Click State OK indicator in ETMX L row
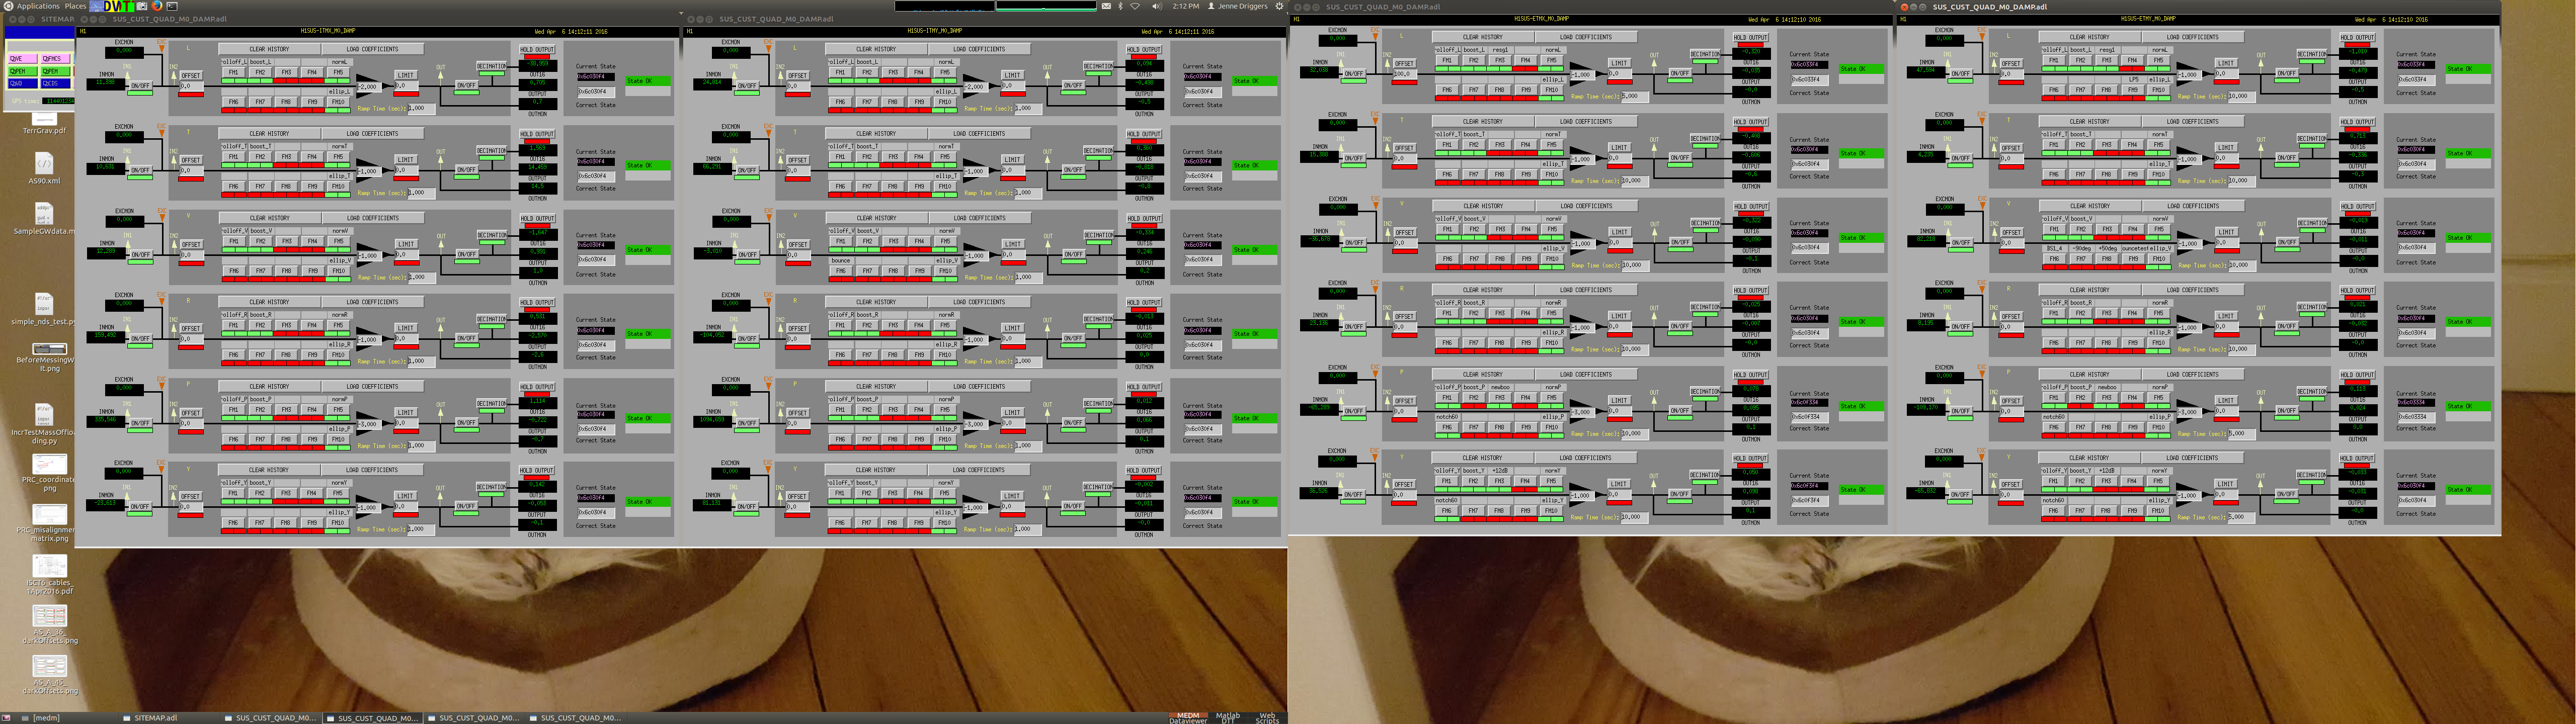This screenshot has height=724, width=2576. point(1861,69)
